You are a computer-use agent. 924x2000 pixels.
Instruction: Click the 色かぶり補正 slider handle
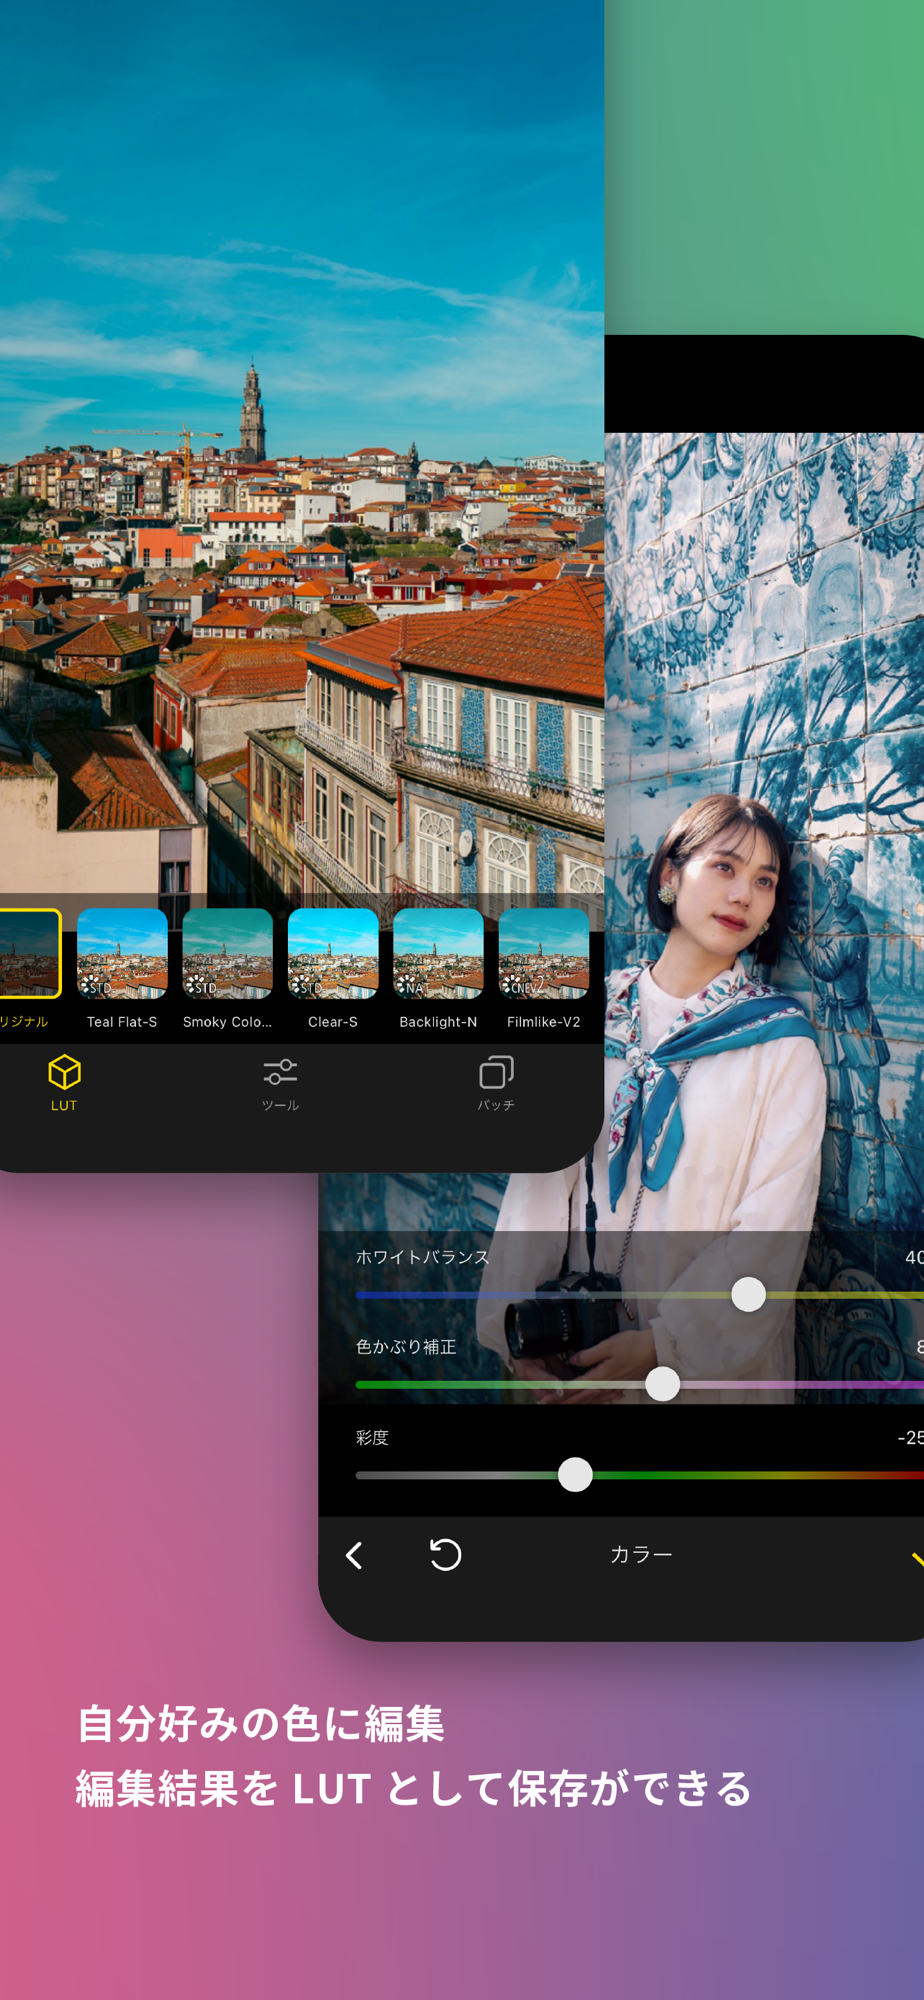click(x=662, y=1384)
